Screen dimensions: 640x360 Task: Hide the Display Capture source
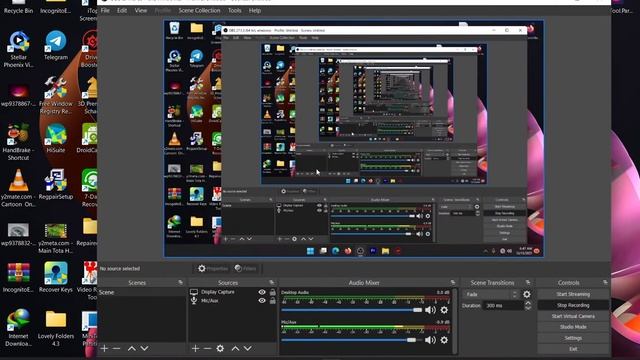click(262, 292)
